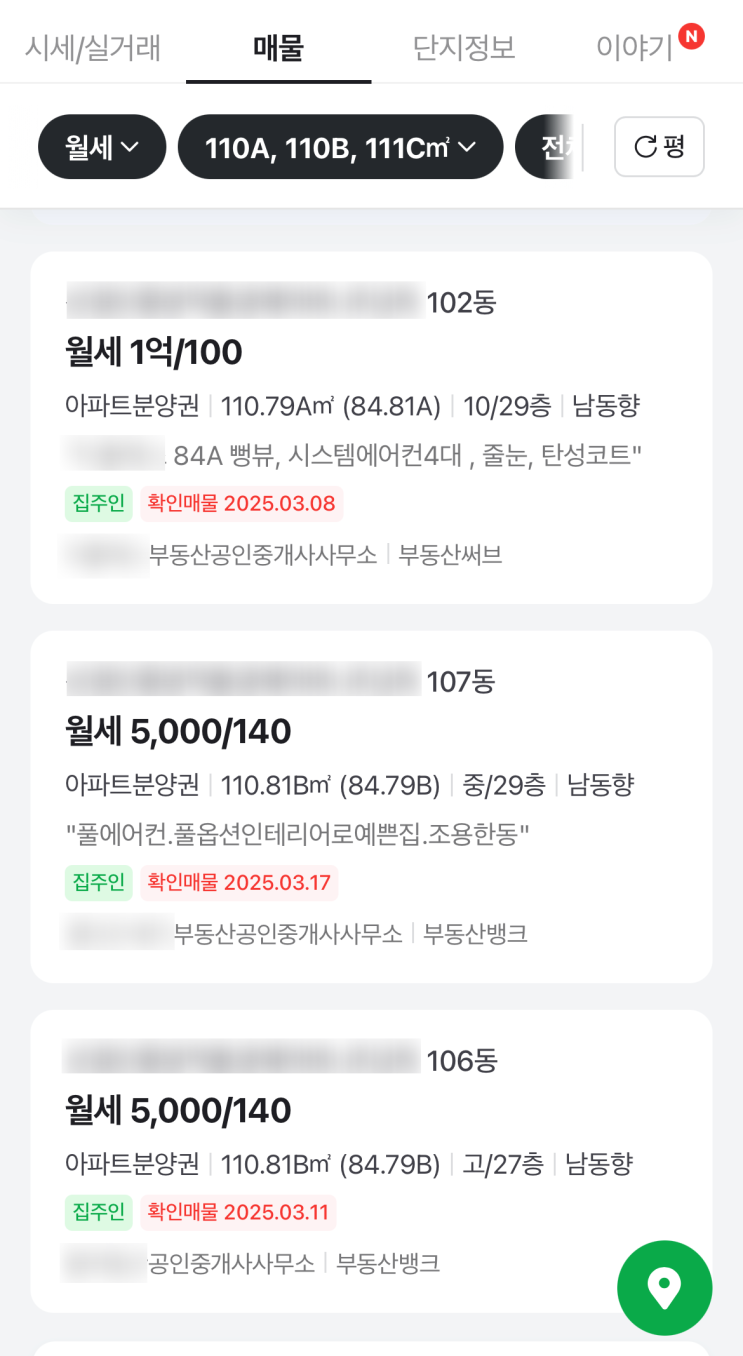Switch to the 시세/실거래 tab

coord(93,47)
